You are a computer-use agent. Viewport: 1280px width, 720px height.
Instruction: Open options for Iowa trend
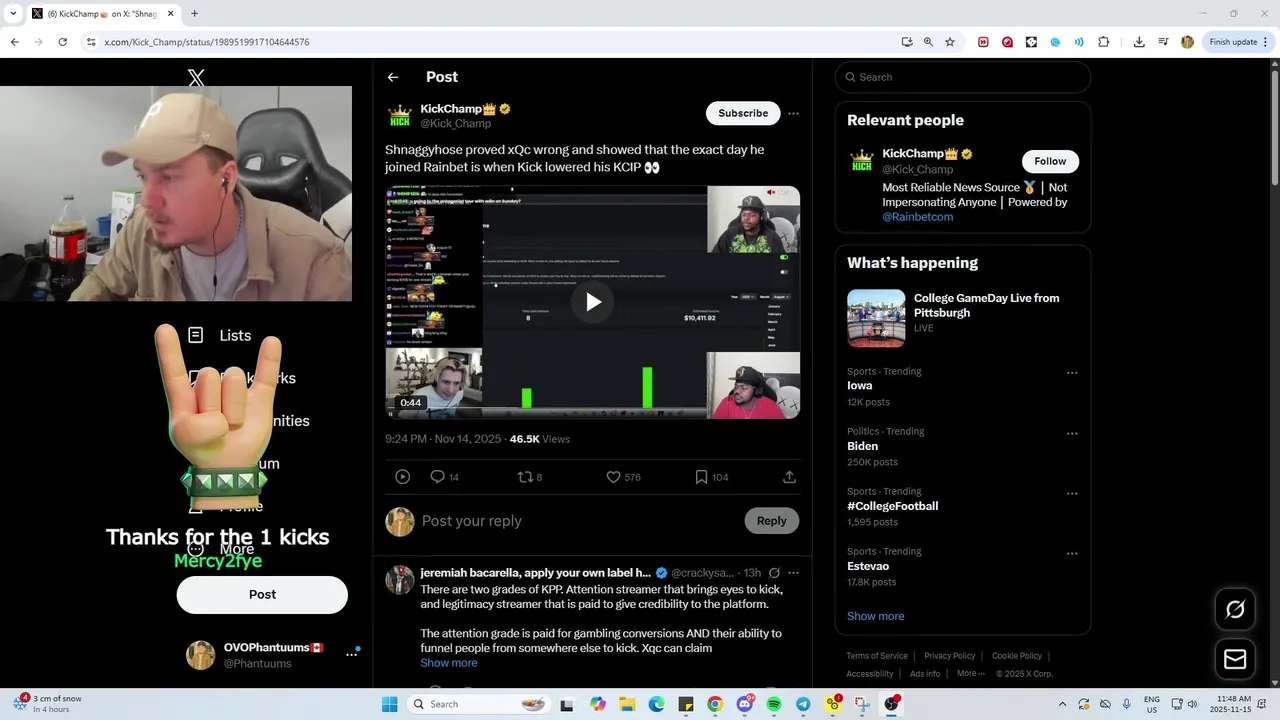1072,373
